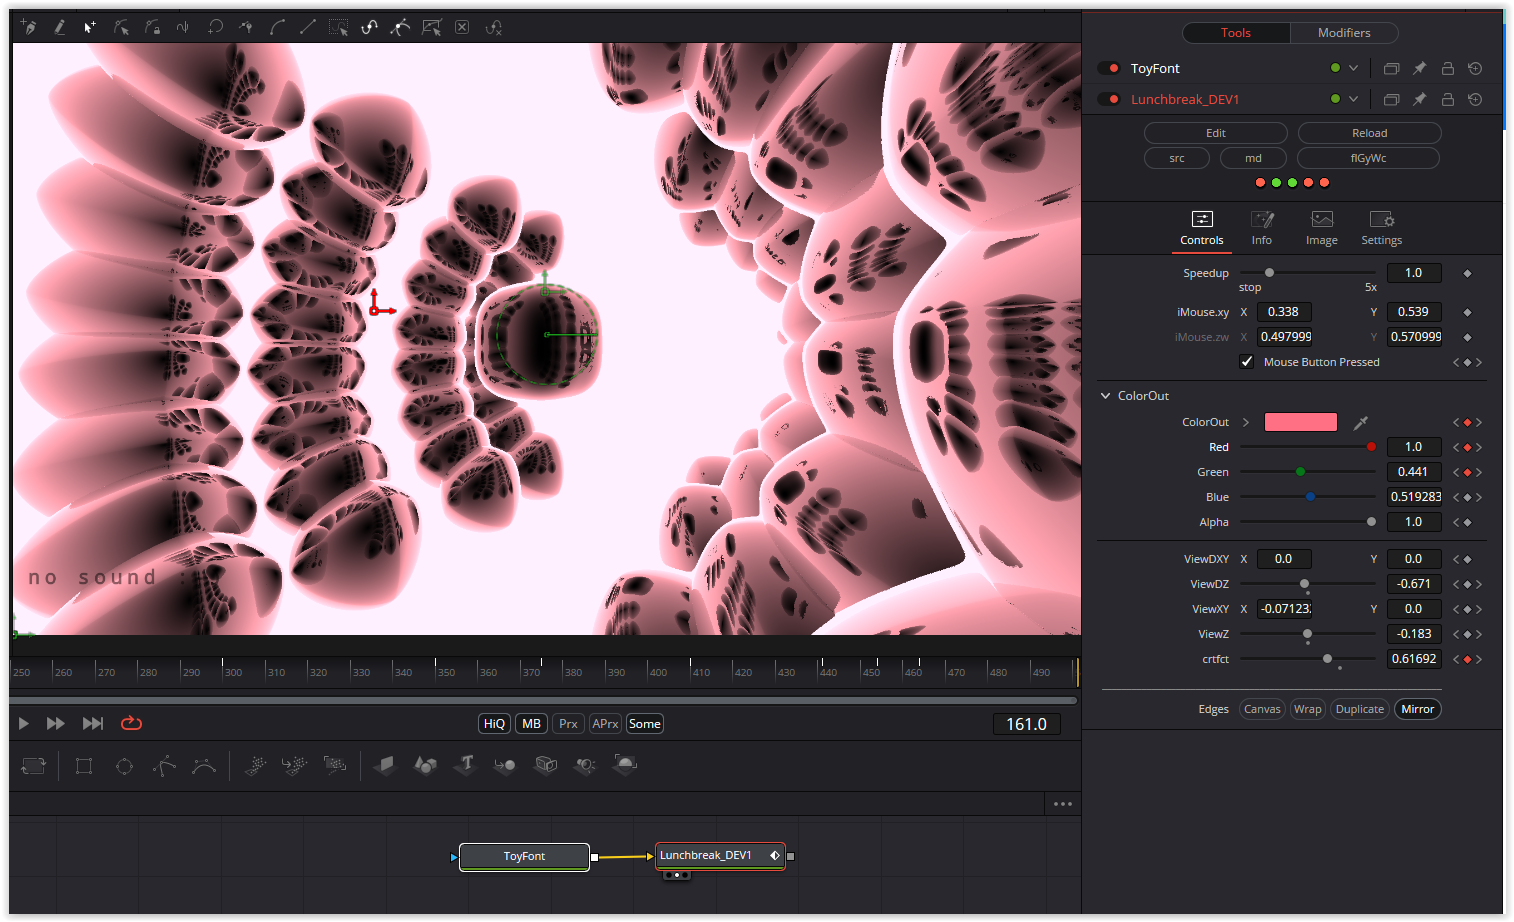The width and height of the screenshot is (1514, 922).
Task: Add a Rectangle mask from toolbar
Action: [84, 766]
